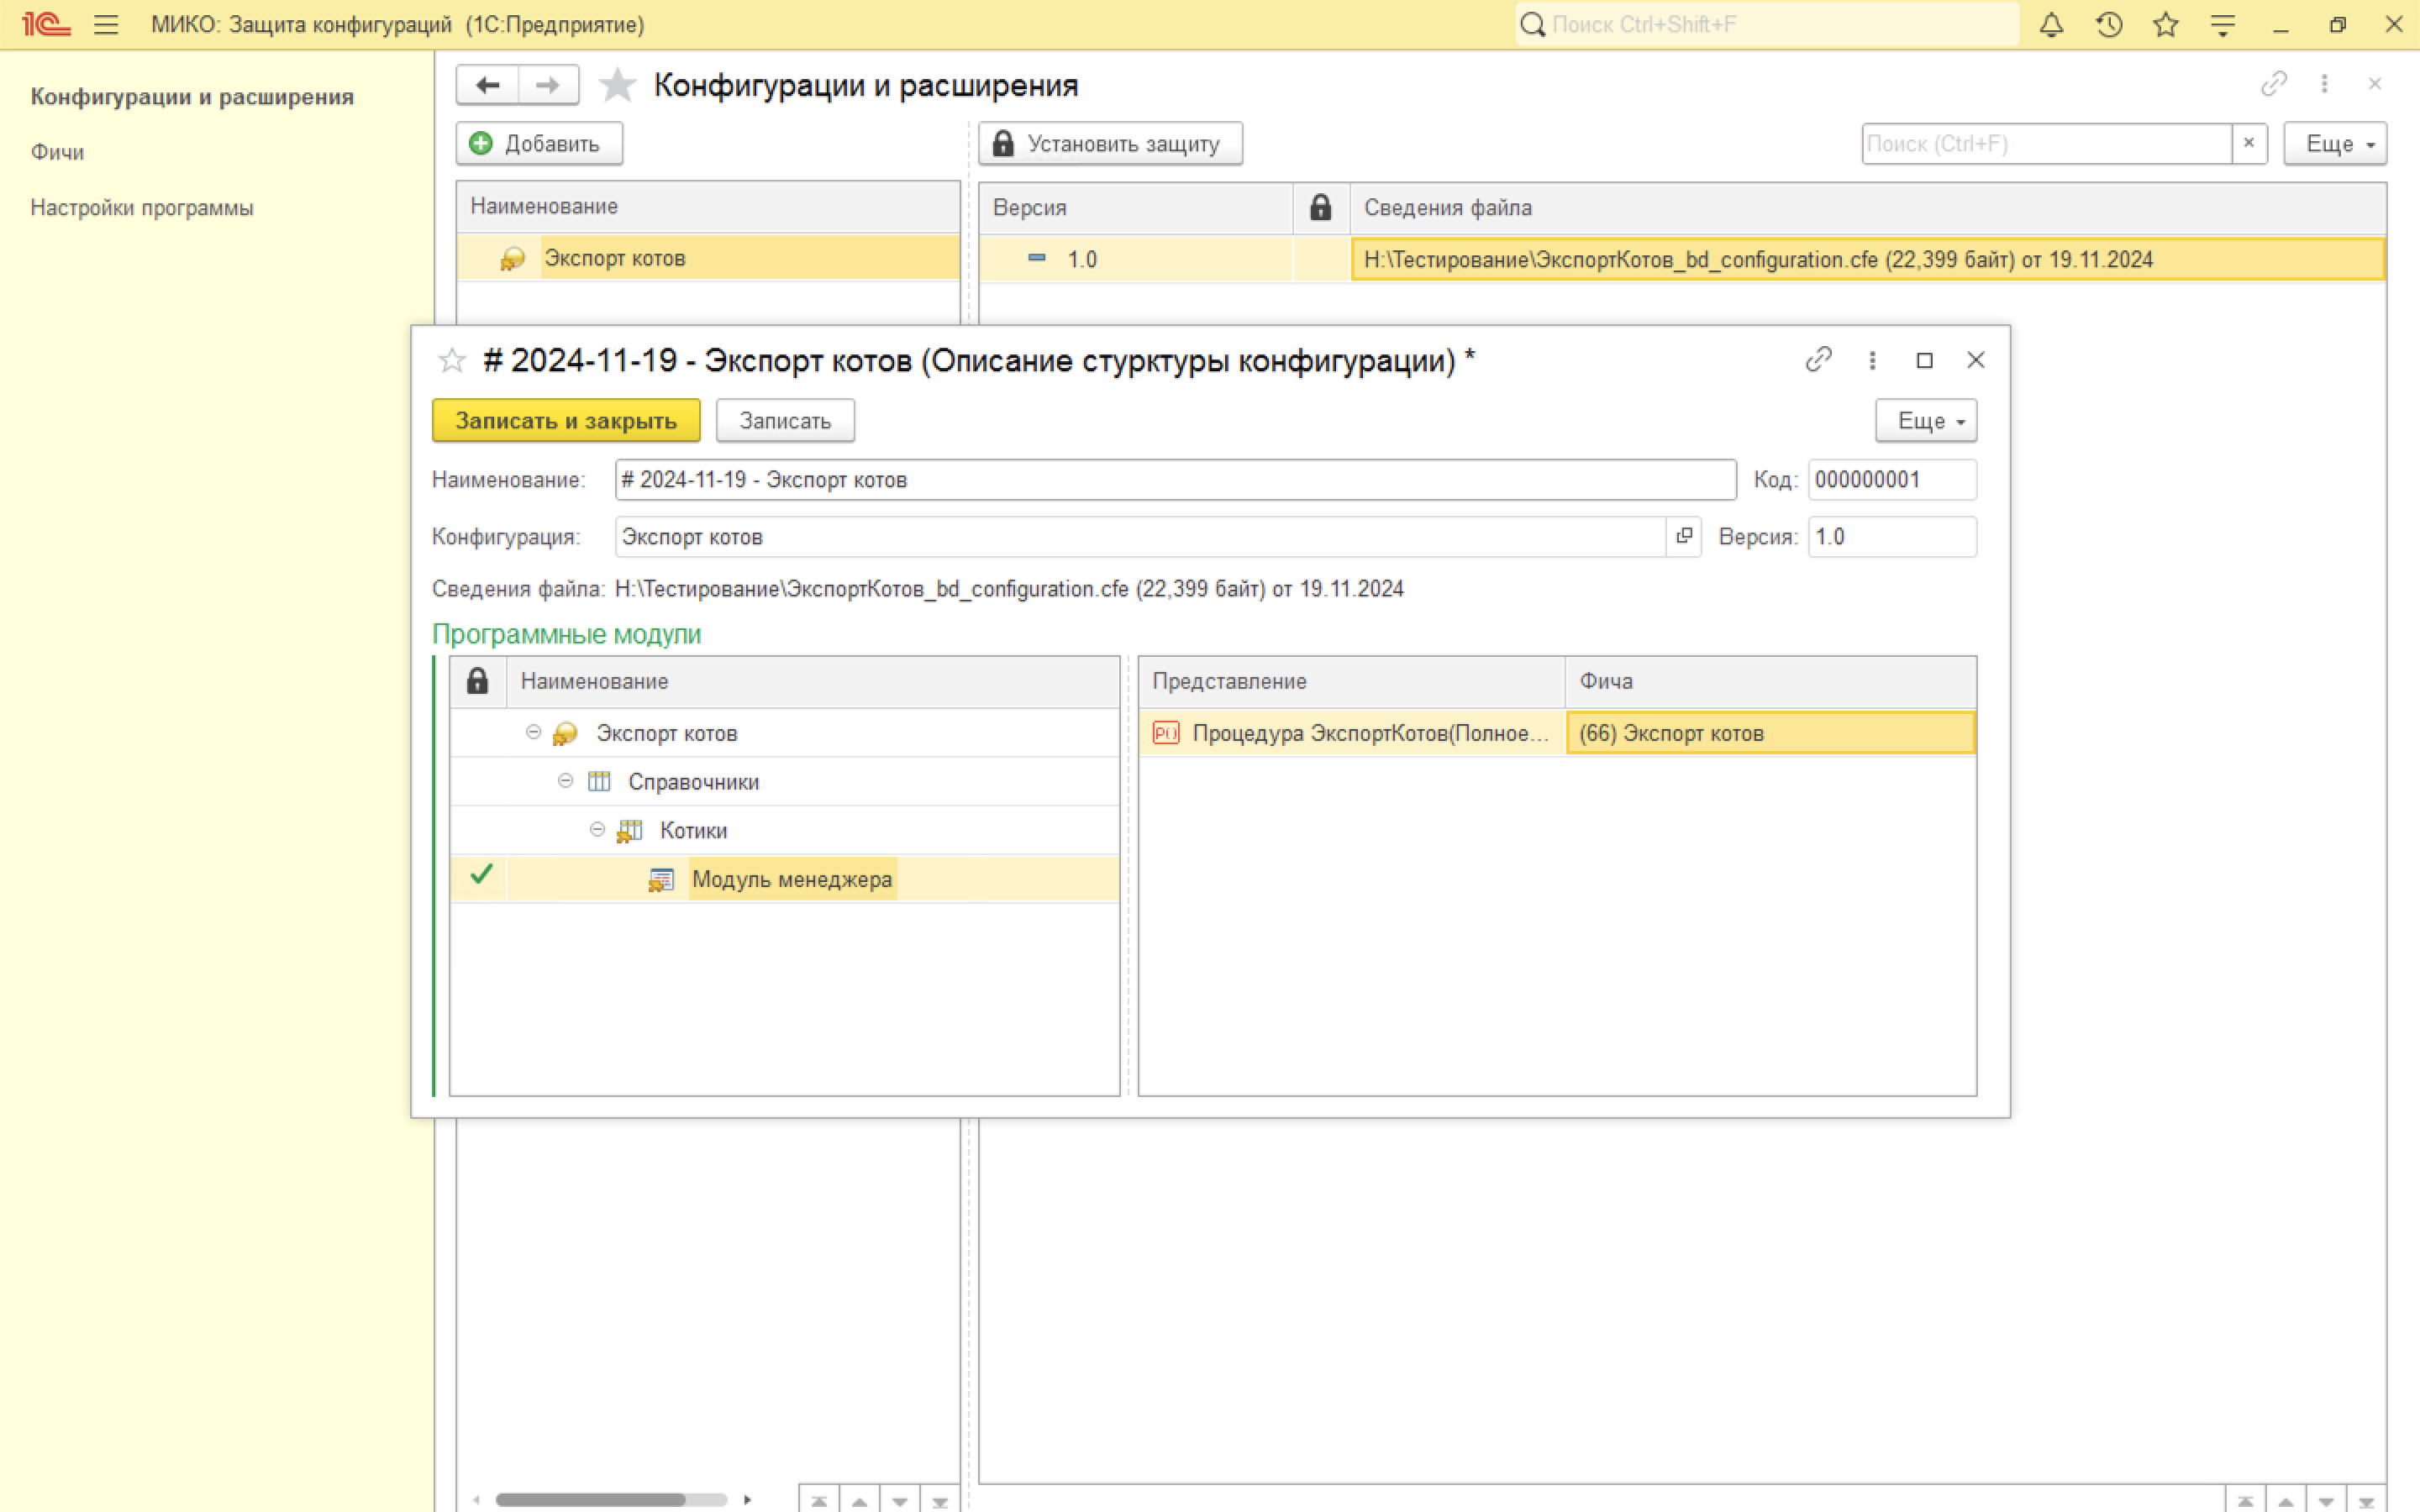Viewport: 2420px width, 1512px height.
Task: Open Конфигурации и расширения section
Action: click(x=192, y=96)
